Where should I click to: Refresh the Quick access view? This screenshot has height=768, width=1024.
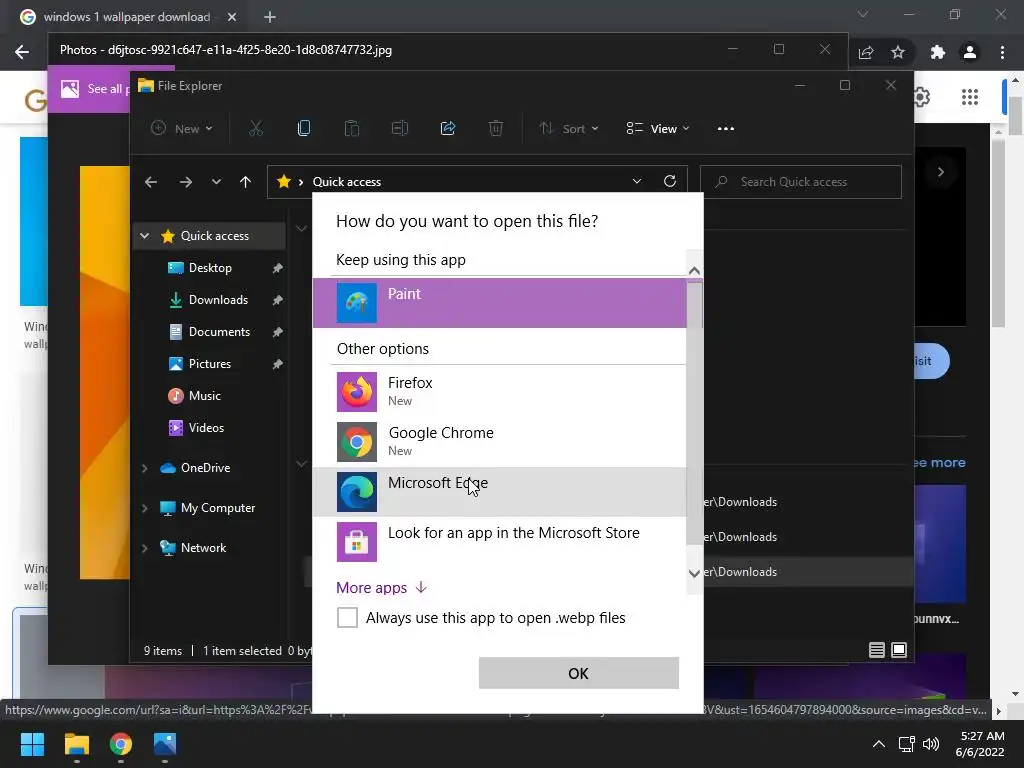click(x=670, y=182)
